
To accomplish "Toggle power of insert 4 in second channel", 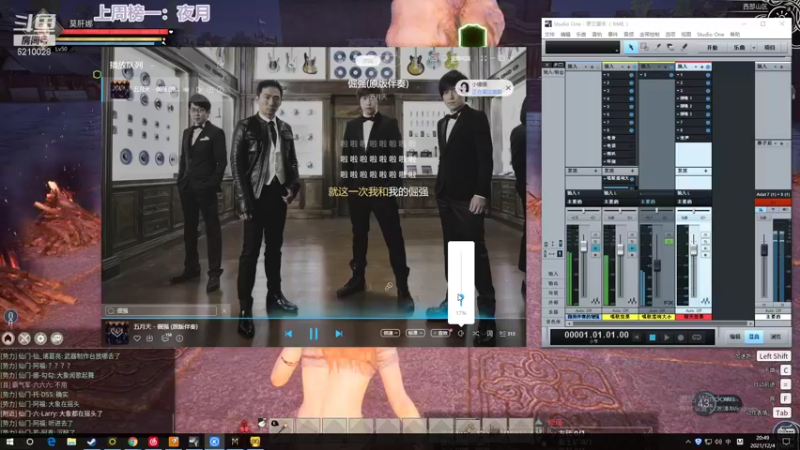I will coord(632,98).
